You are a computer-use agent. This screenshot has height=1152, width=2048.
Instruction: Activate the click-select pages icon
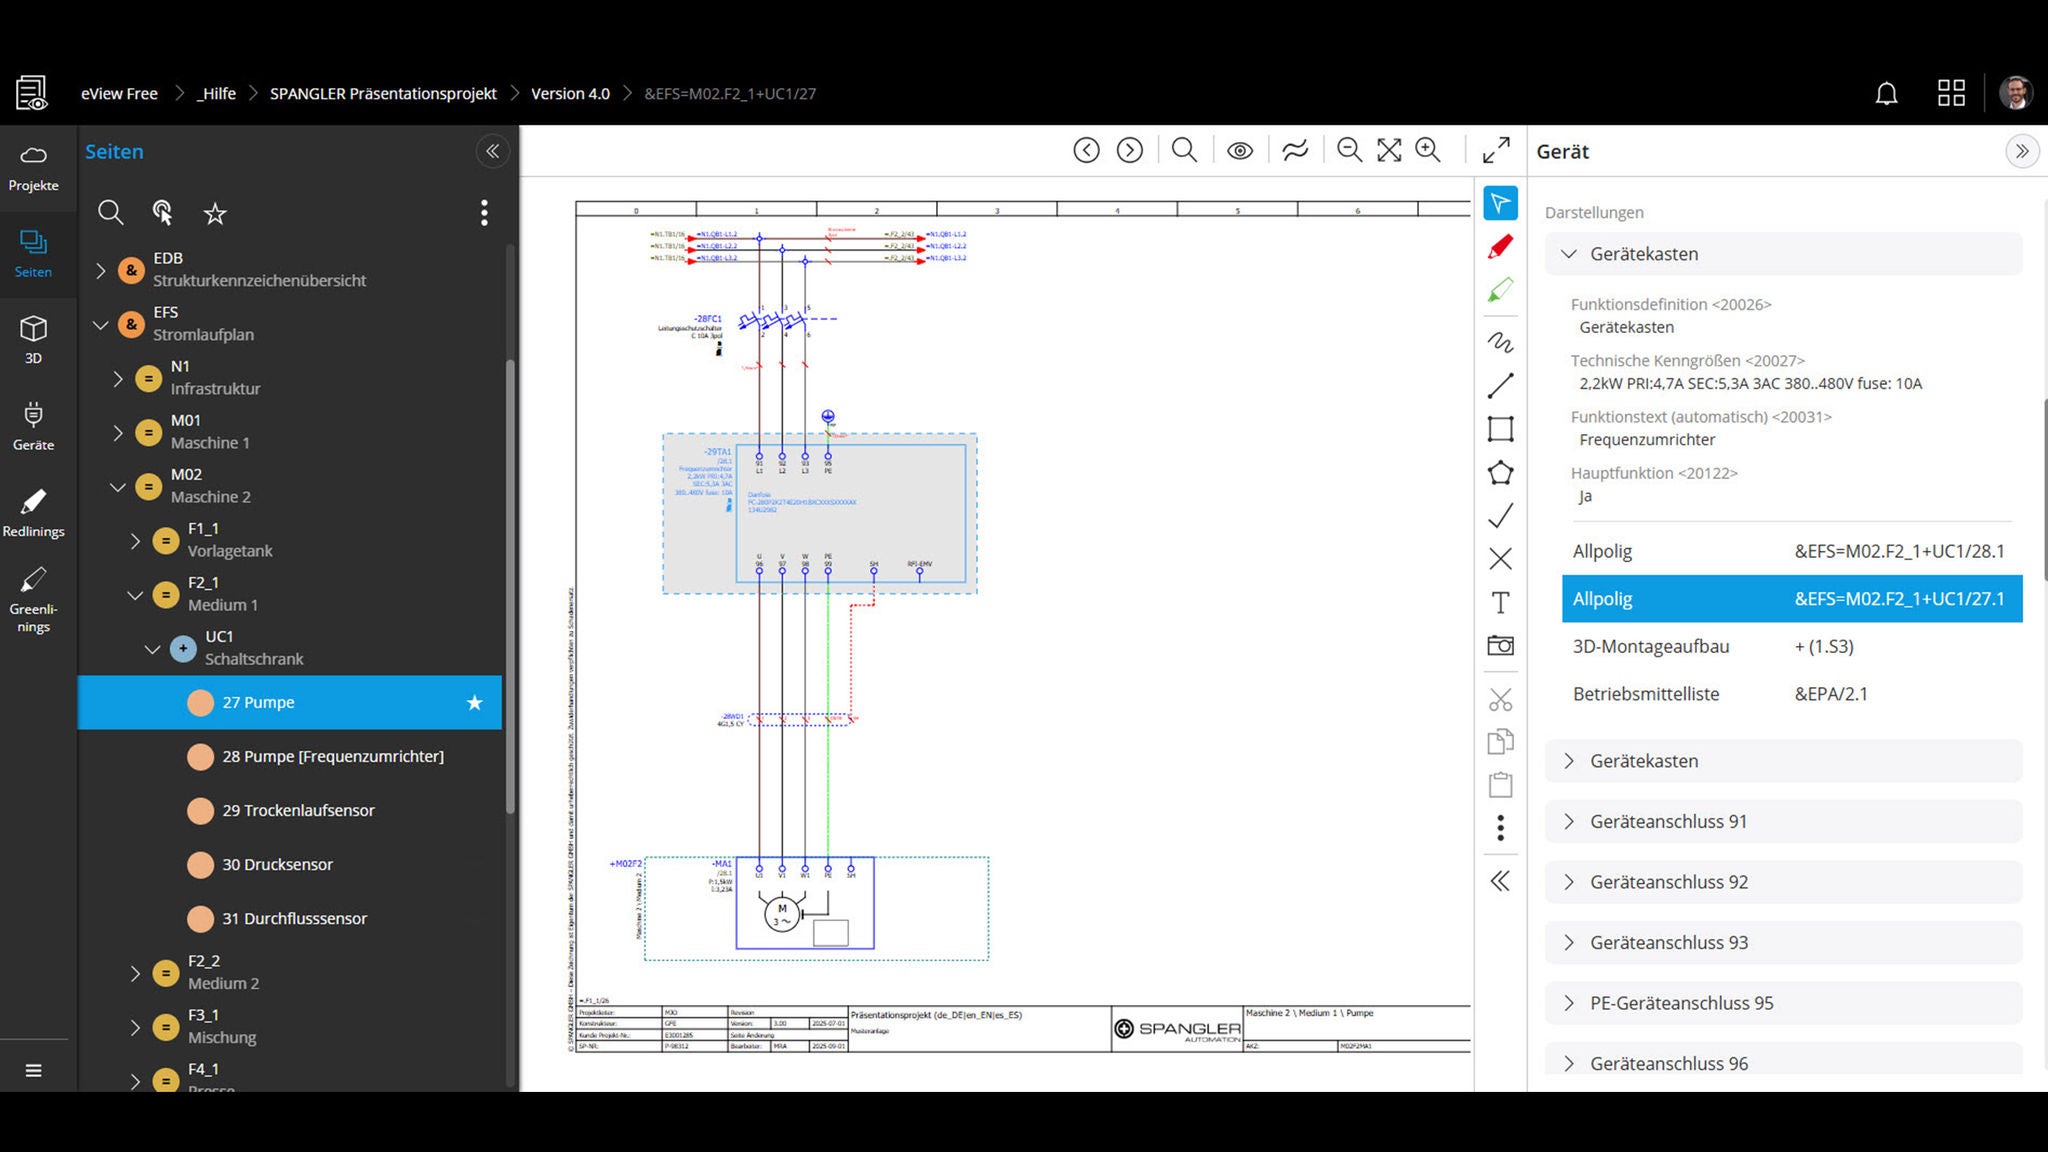162,212
